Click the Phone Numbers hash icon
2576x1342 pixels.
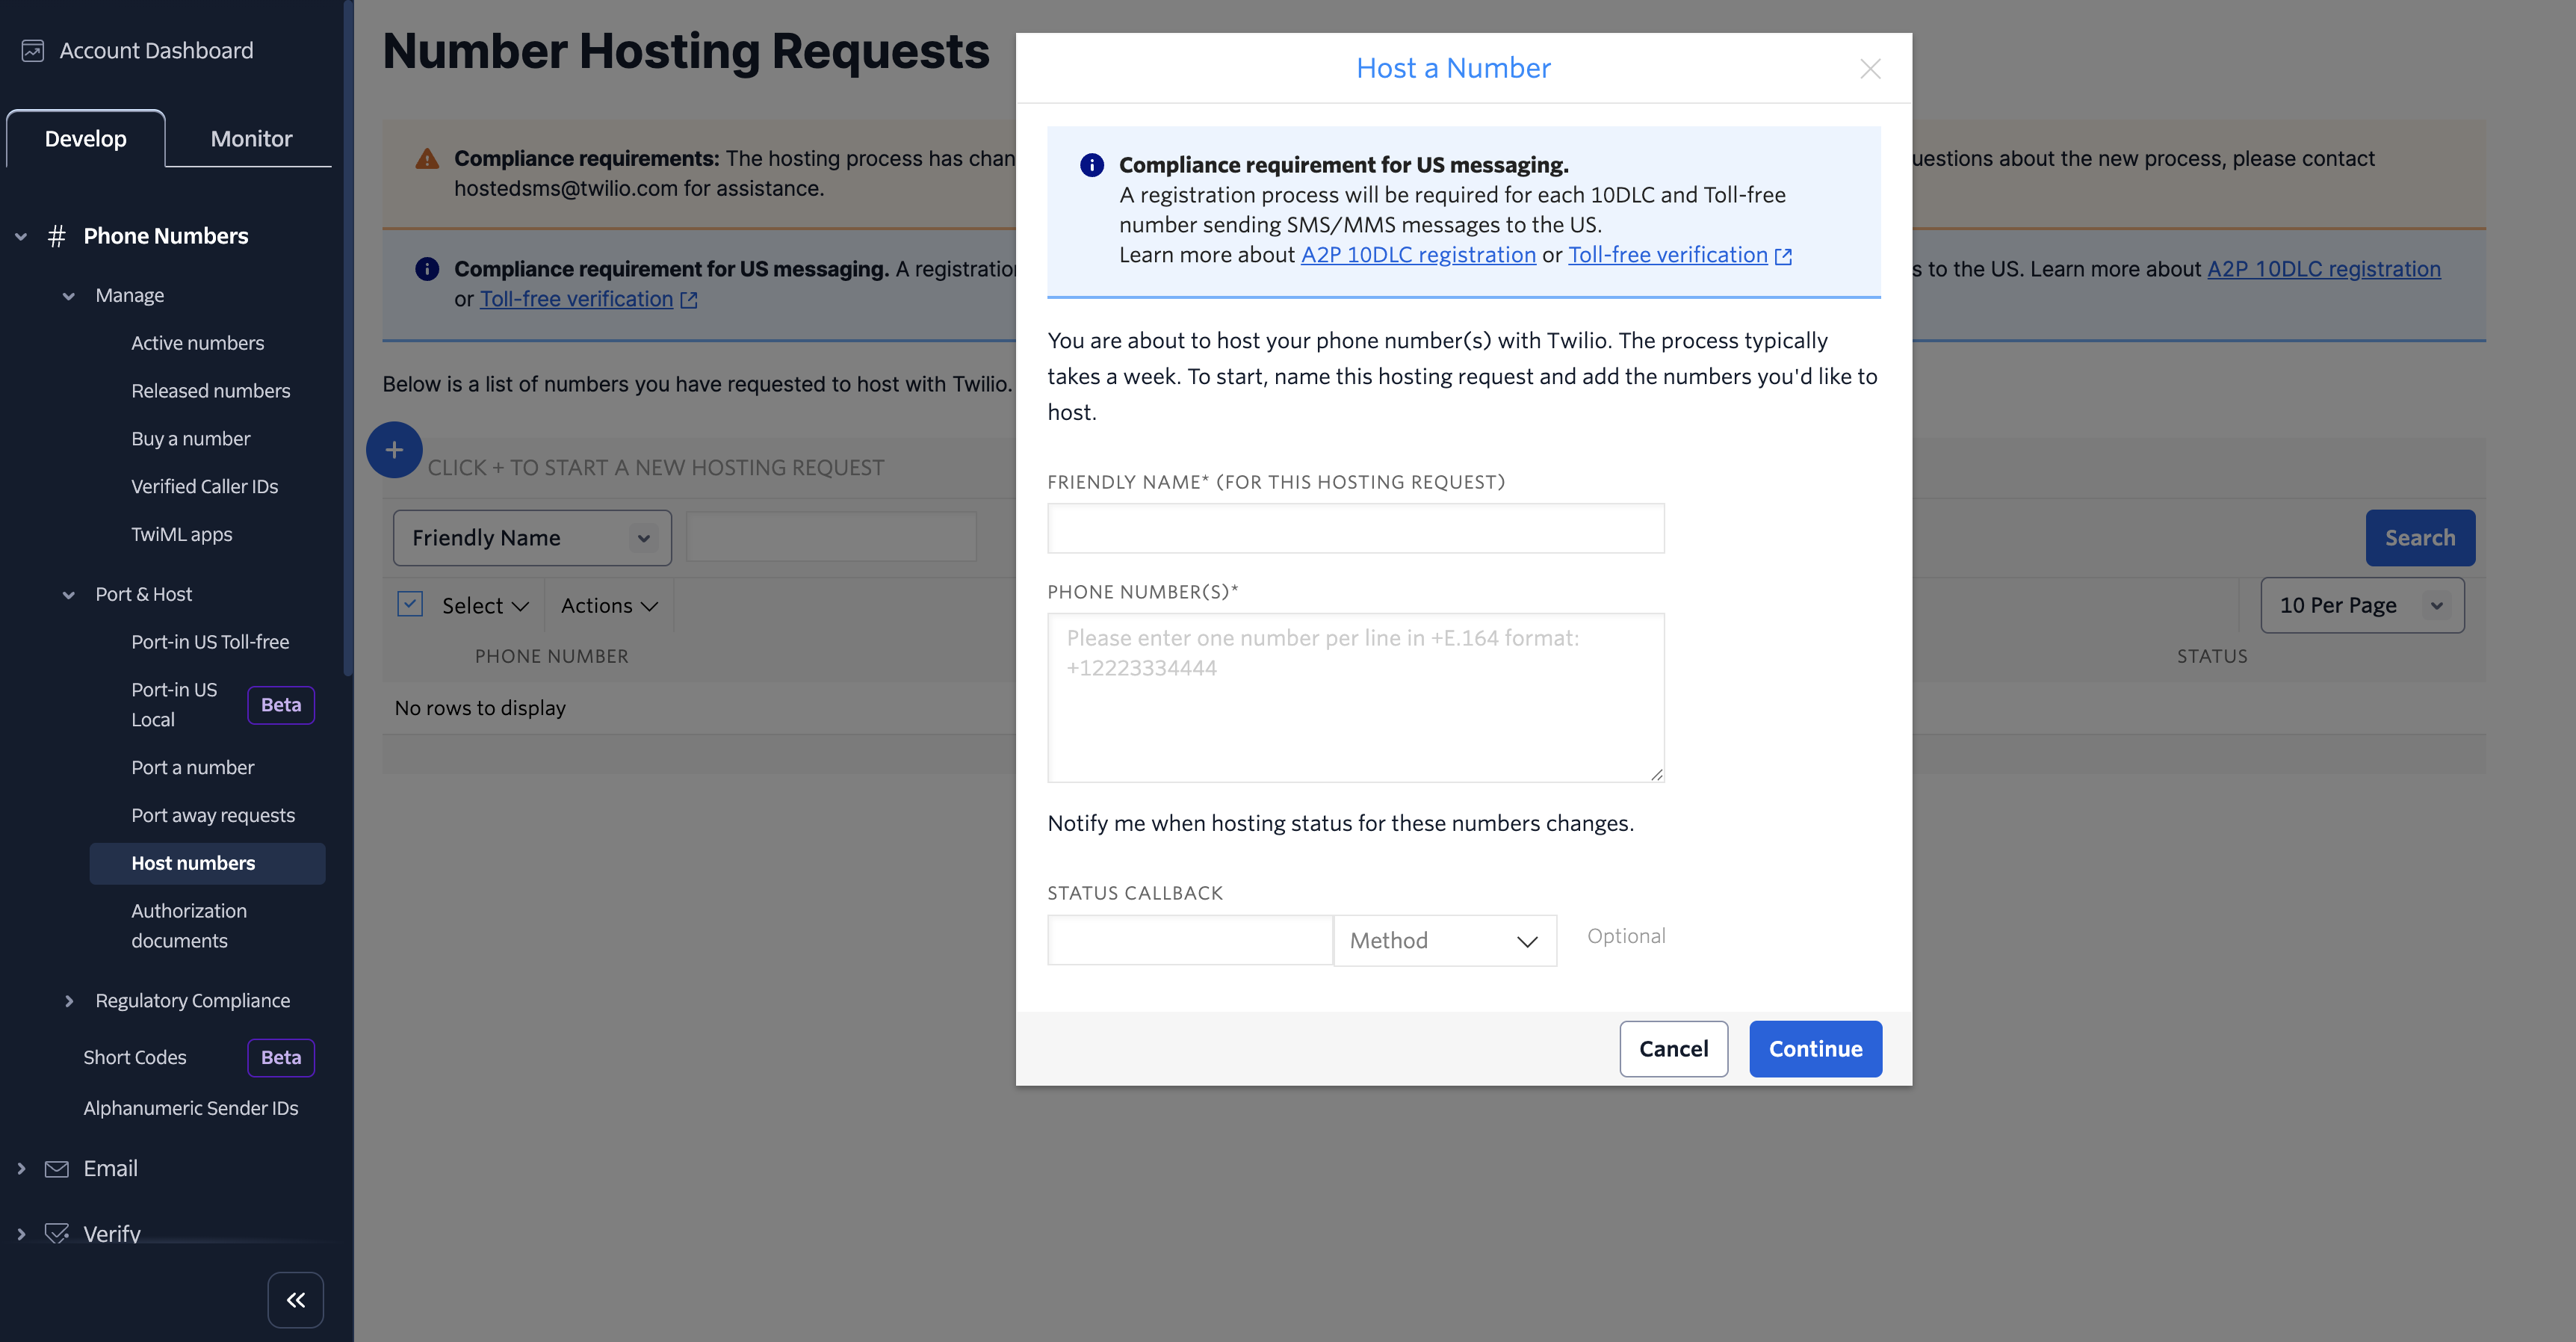[57, 236]
